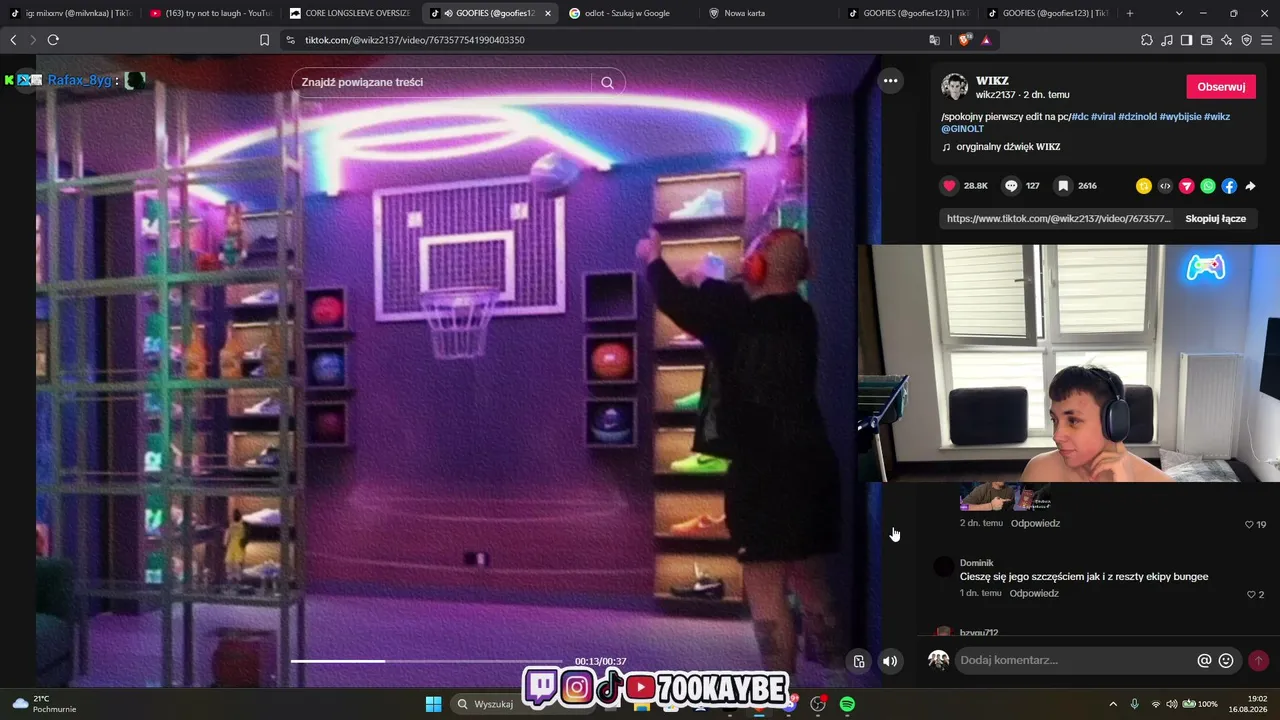This screenshot has height=720, width=1280.
Task: Repost the video using yellow repost icon
Action: click(x=1144, y=186)
